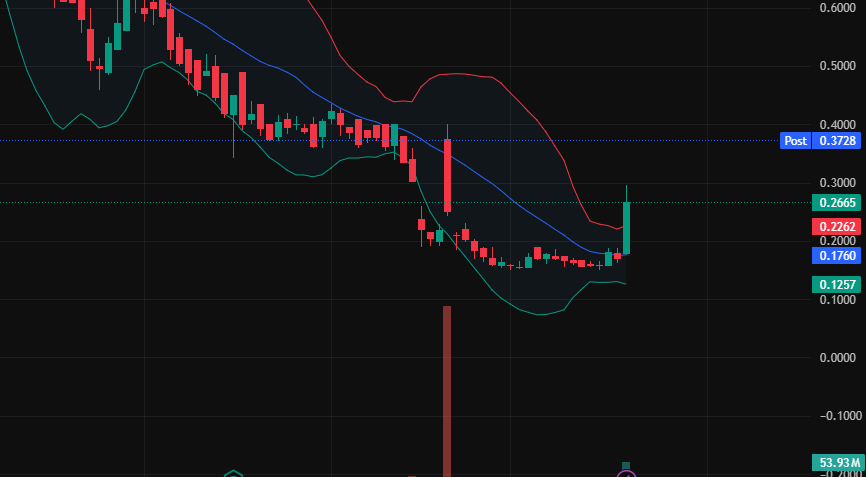
Task: Select the tall red volume bar
Action: coord(447,391)
